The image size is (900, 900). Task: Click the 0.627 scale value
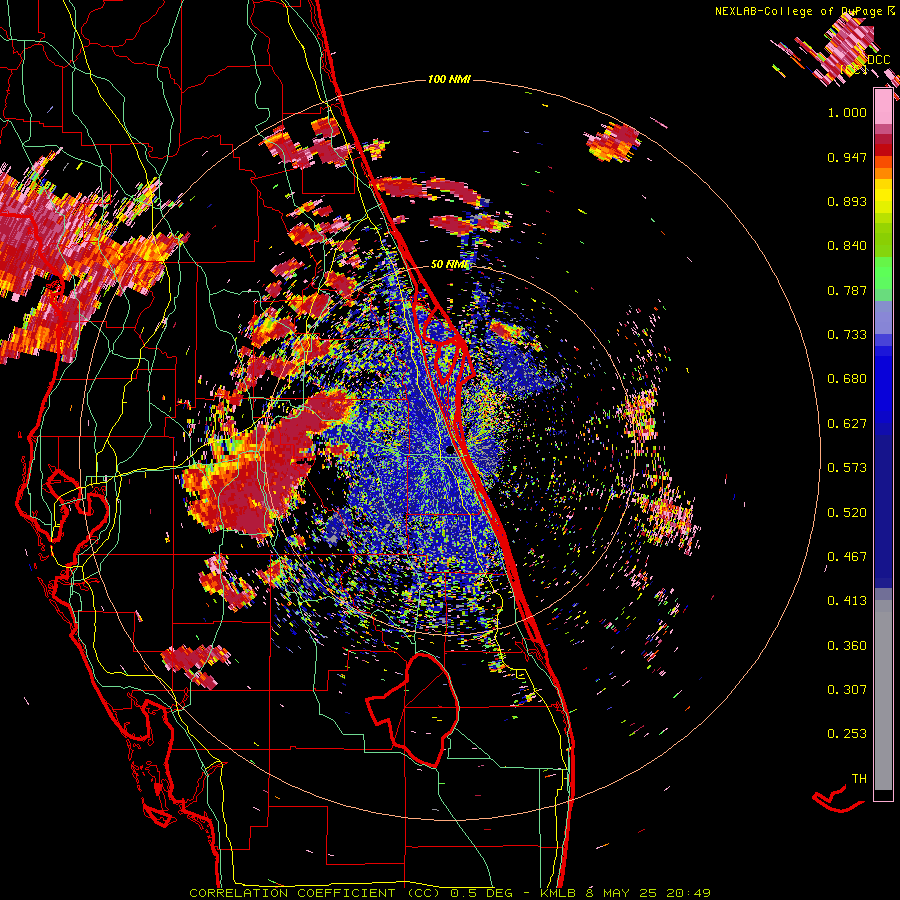click(x=847, y=424)
